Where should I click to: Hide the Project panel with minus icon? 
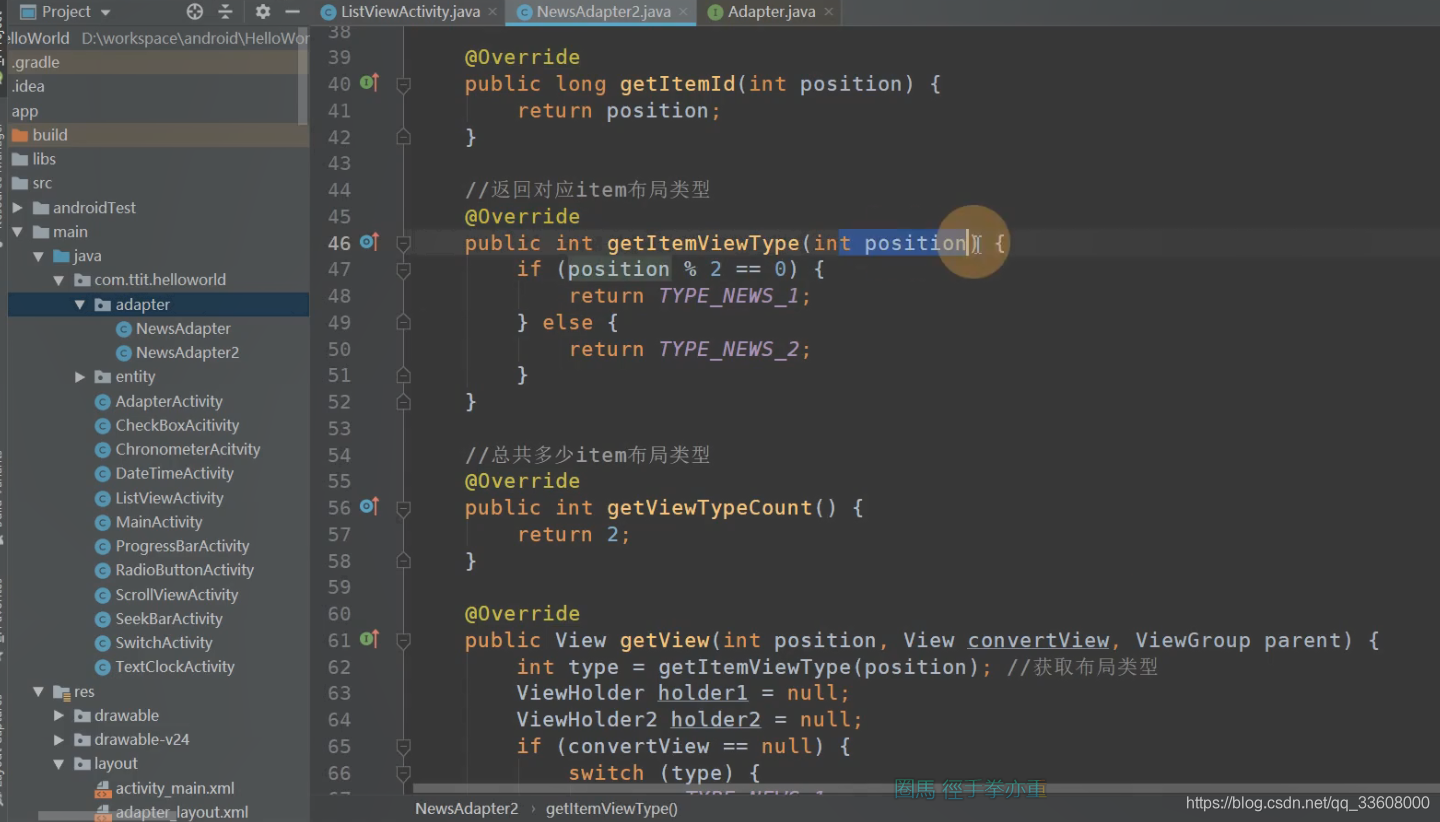(292, 12)
